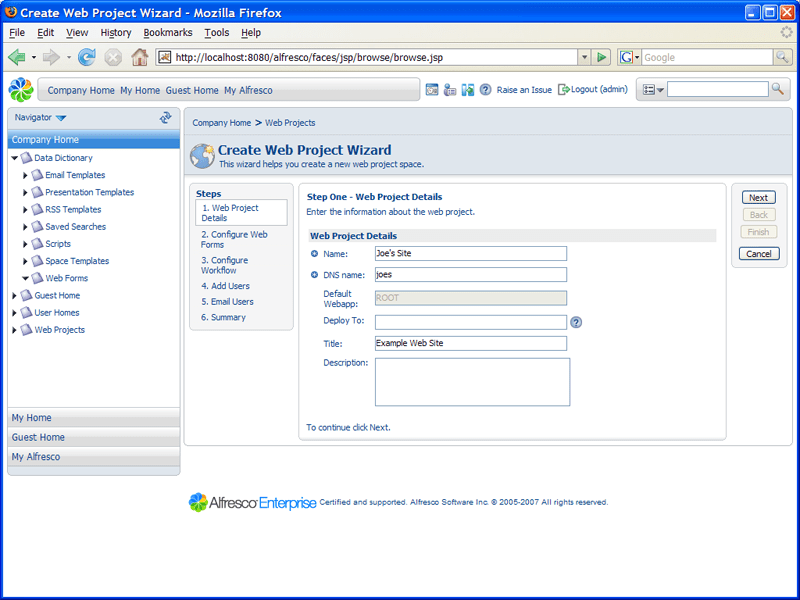800x600 pixels.
Task: Click inside the Title input field
Action: [x=470, y=341]
